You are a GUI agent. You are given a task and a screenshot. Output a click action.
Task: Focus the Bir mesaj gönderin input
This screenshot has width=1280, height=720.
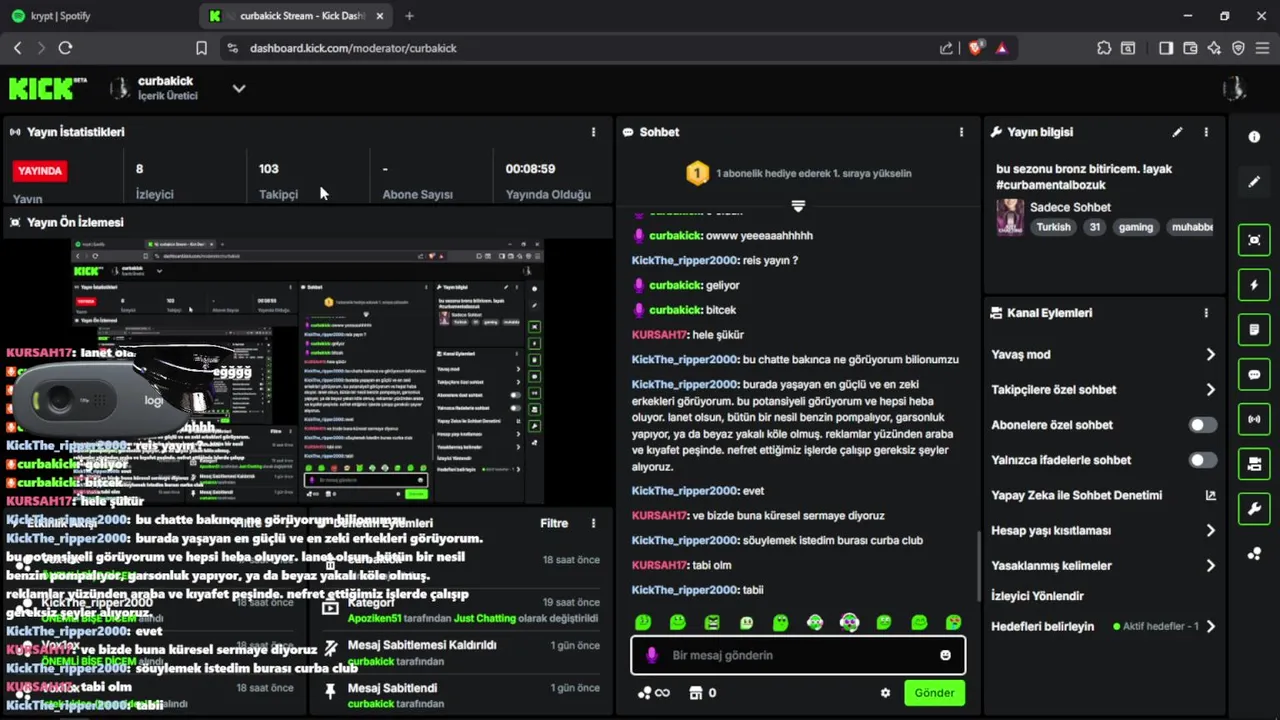(797, 655)
